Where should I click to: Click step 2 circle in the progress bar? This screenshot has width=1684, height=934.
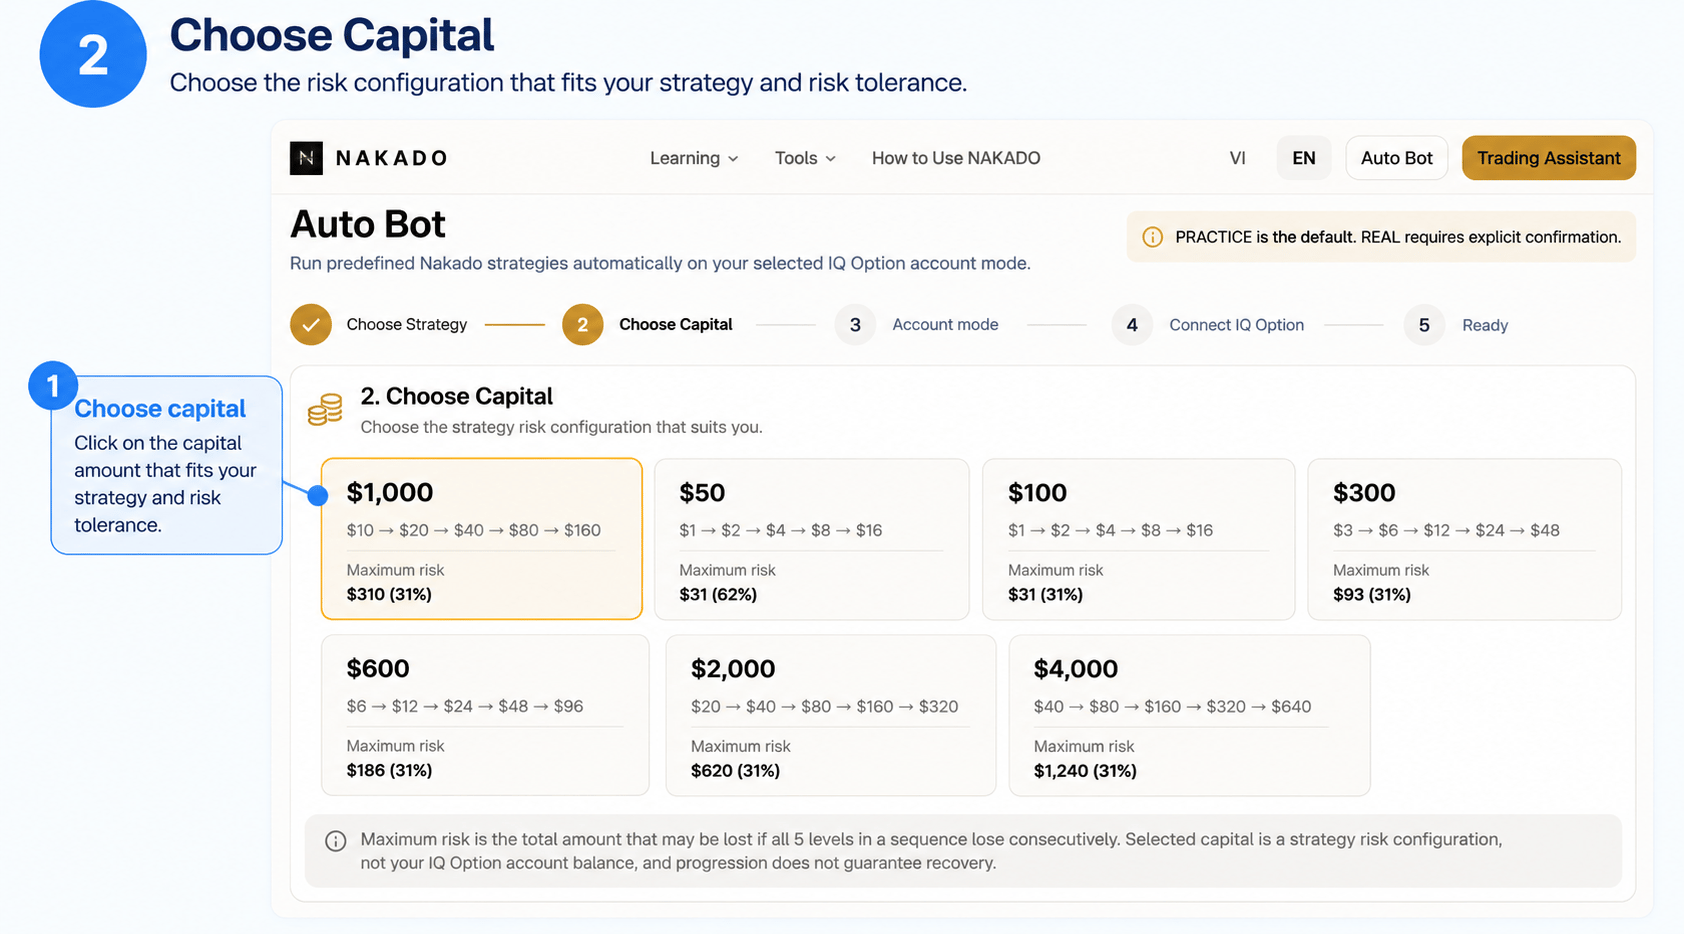coord(582,325)
